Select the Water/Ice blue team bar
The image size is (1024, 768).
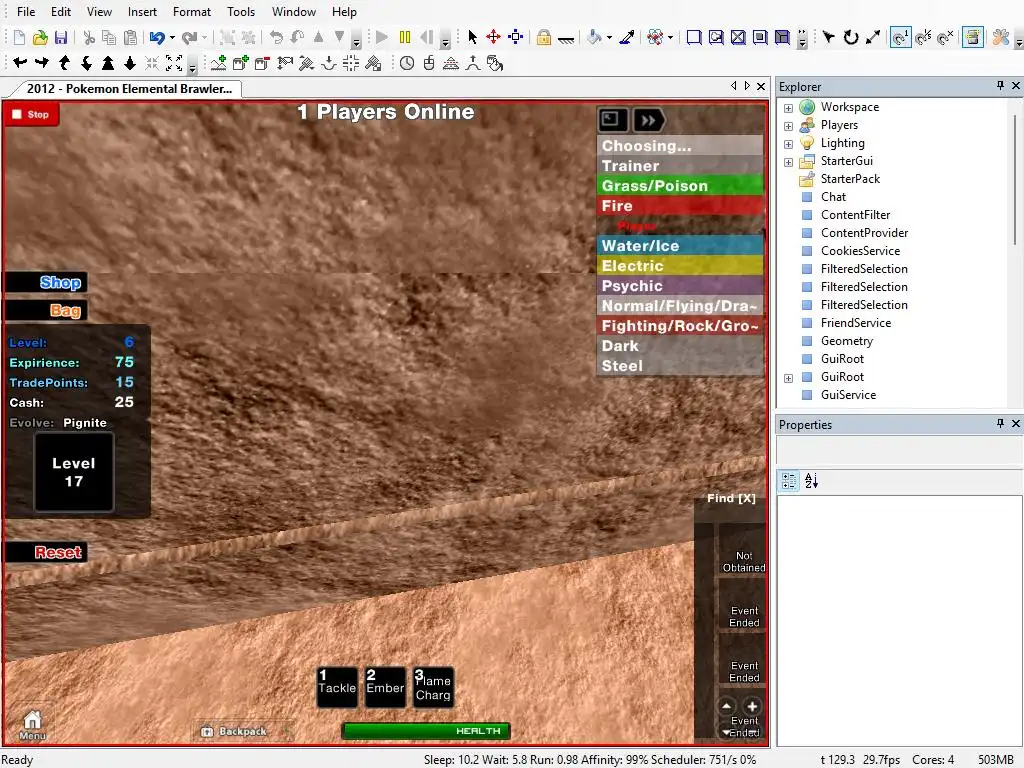(680, 246)
